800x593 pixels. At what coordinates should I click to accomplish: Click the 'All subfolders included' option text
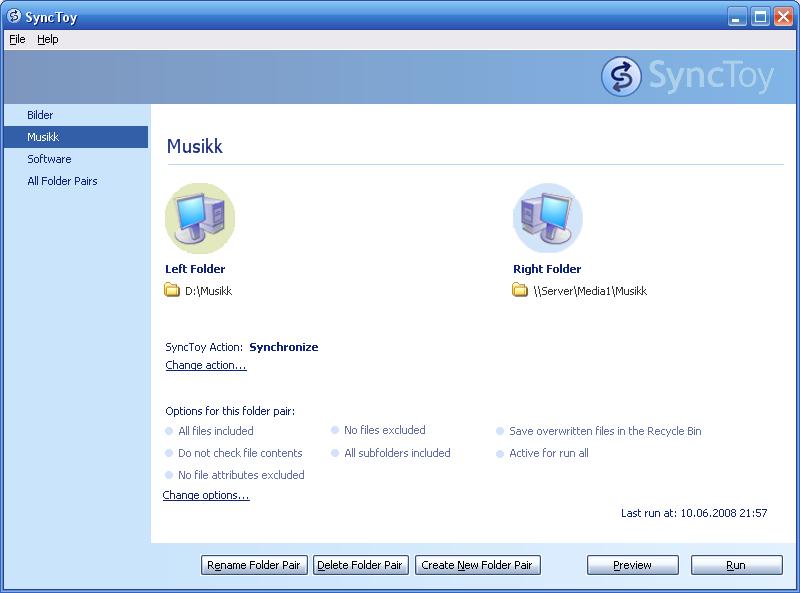(x=397, y=453)
